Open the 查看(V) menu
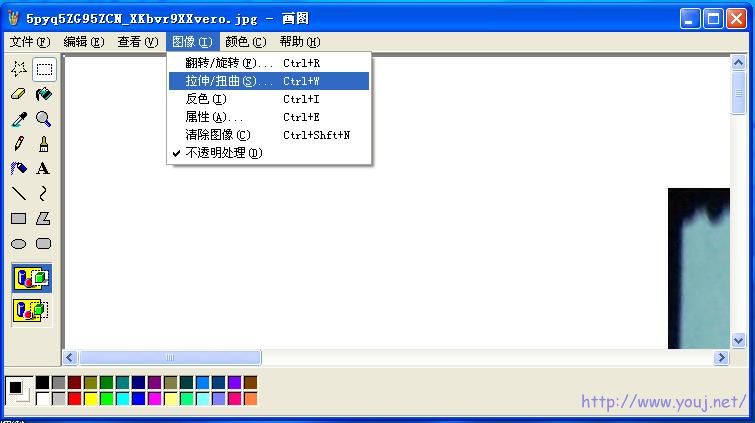Viewport: 755px width, 423px height. point(137,42)
